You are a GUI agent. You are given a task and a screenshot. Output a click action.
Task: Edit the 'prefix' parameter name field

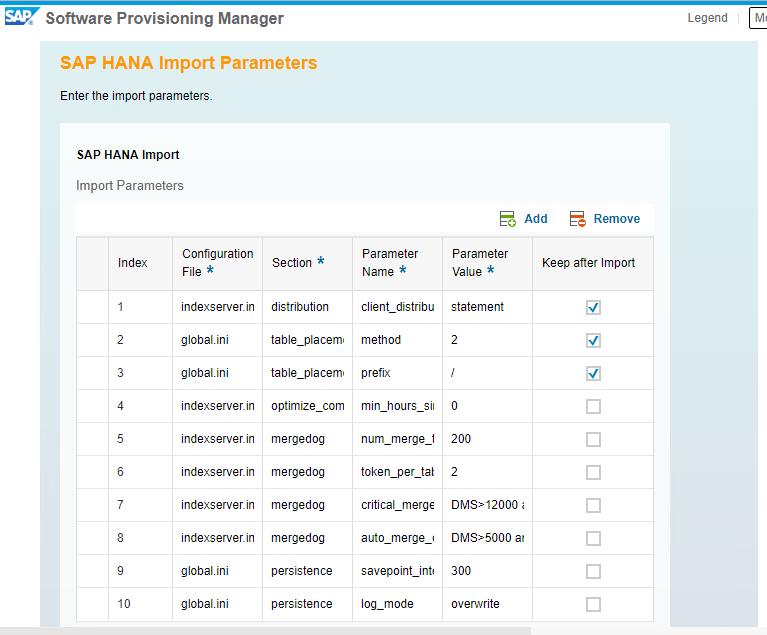click(397, 373)
